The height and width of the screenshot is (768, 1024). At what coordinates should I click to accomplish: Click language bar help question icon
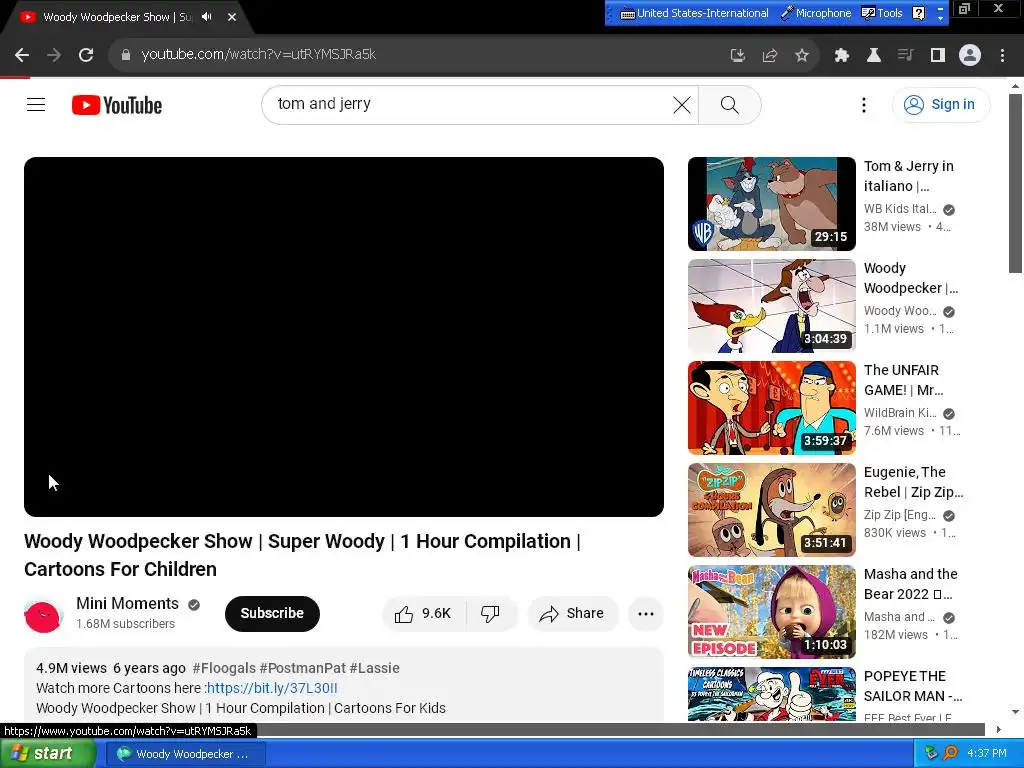[x=918, y=13]
